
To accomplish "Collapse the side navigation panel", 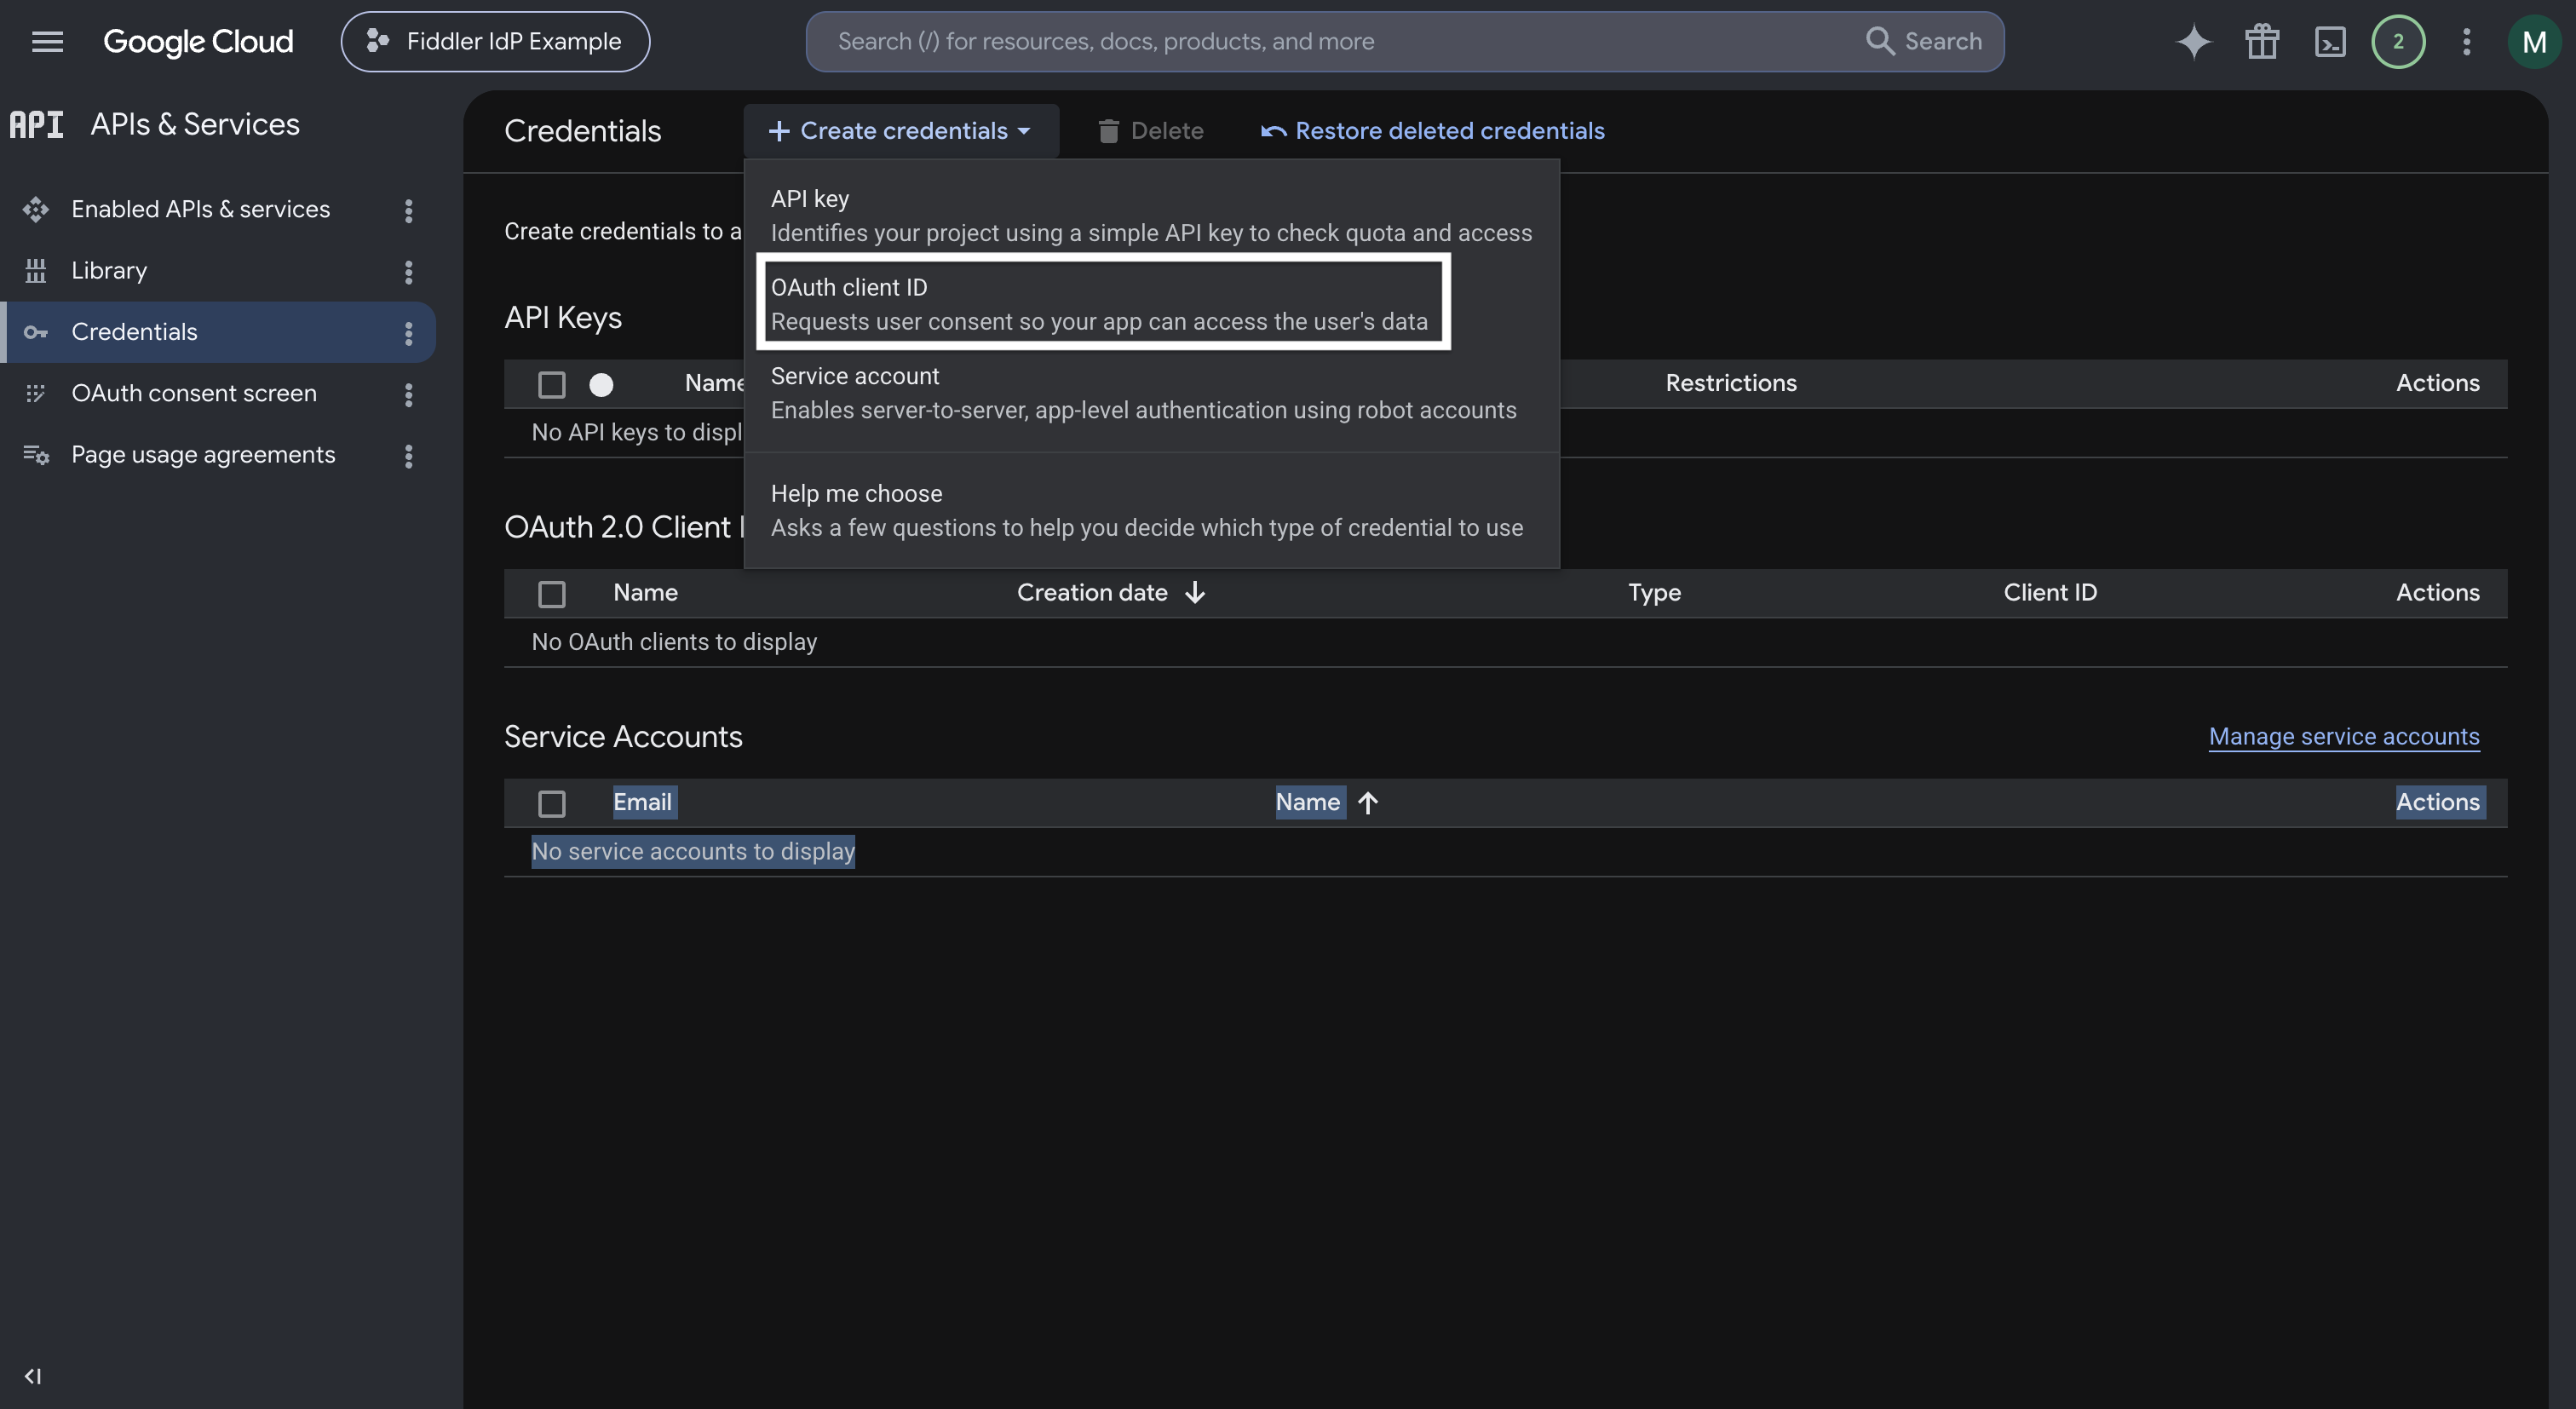I will (33, 1376).
